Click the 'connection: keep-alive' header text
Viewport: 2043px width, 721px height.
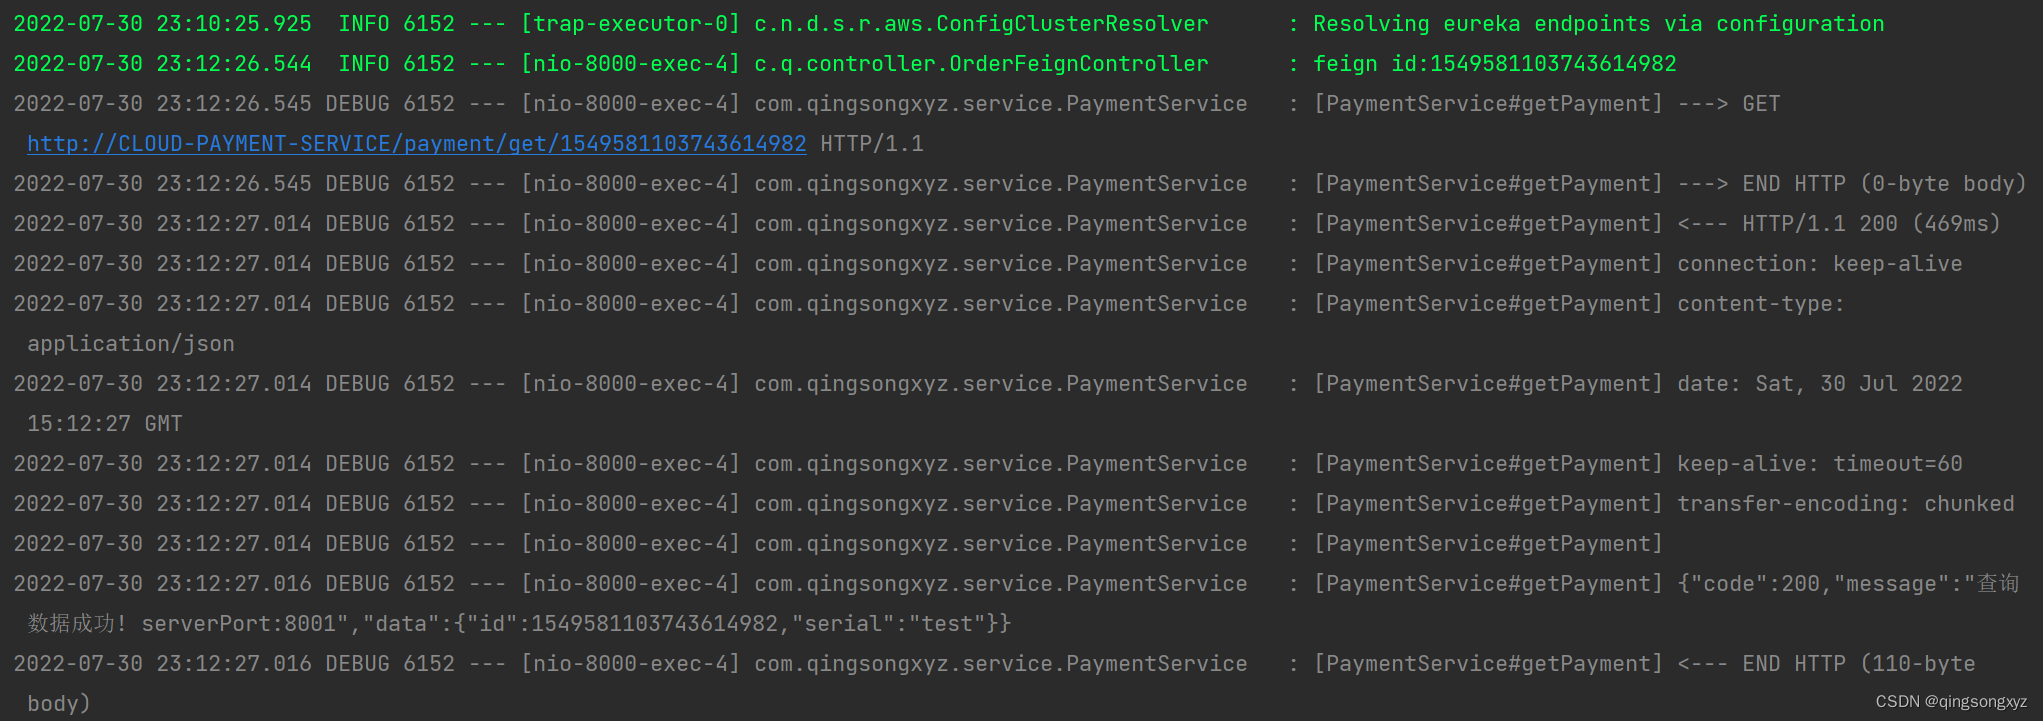(1820, 264)
